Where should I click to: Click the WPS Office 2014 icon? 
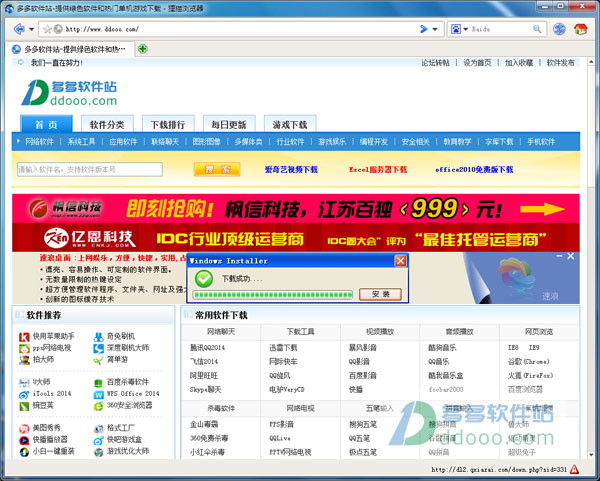tap(99, 395)
